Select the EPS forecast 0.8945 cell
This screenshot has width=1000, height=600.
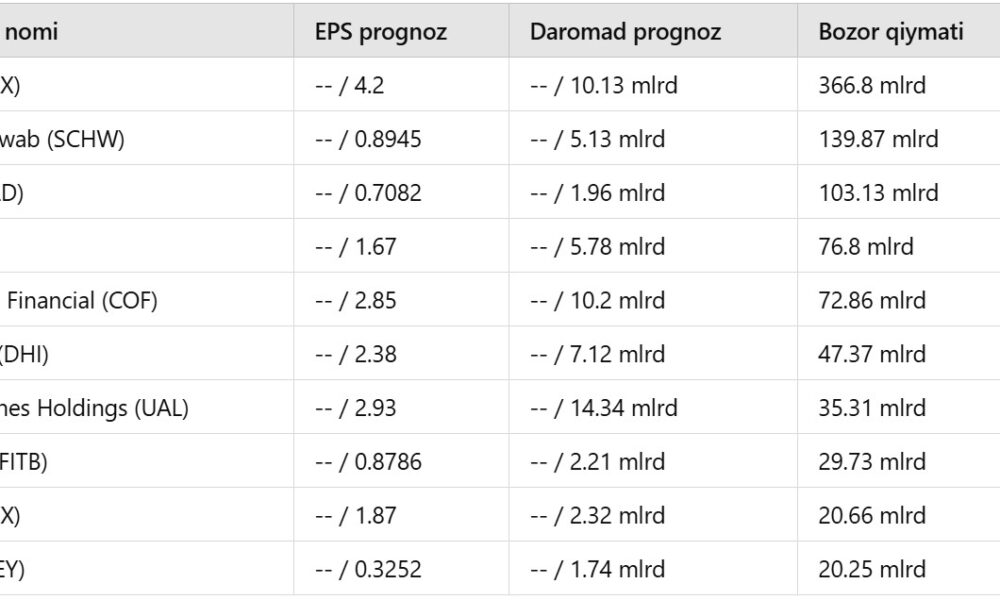pyautogui.click(x=367, y=139)
